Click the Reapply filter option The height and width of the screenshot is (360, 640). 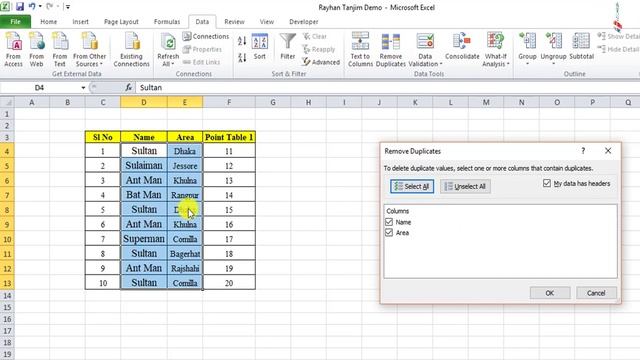(319, 49)
